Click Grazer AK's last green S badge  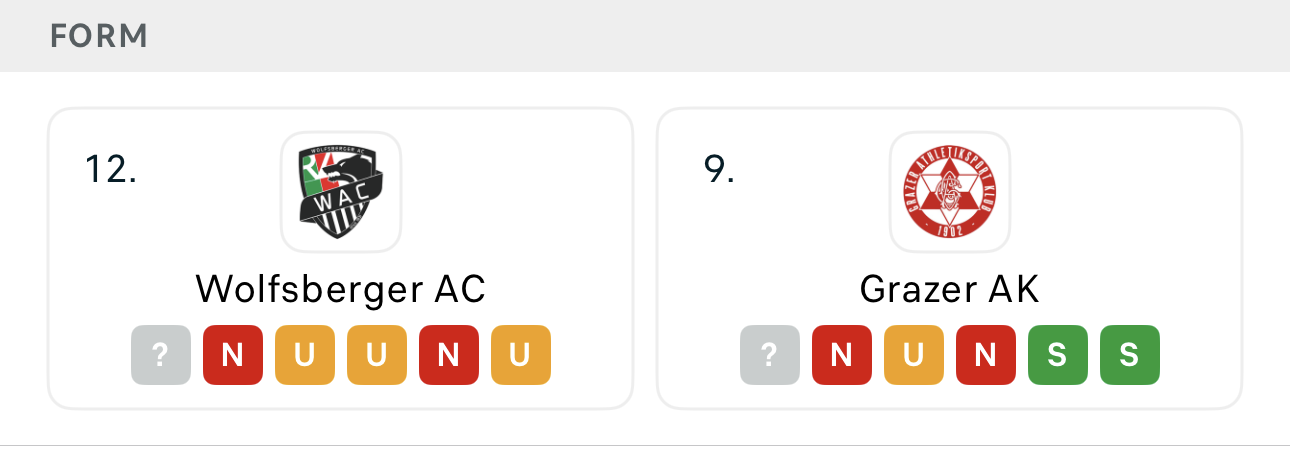pos(1130,355)
